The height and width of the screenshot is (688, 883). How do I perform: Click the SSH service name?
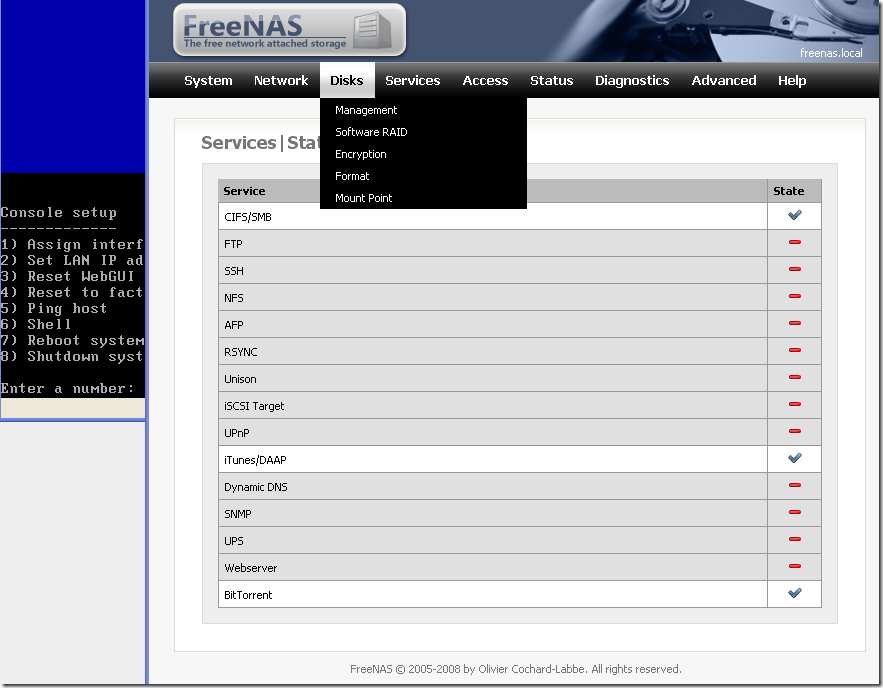point(234,271)
